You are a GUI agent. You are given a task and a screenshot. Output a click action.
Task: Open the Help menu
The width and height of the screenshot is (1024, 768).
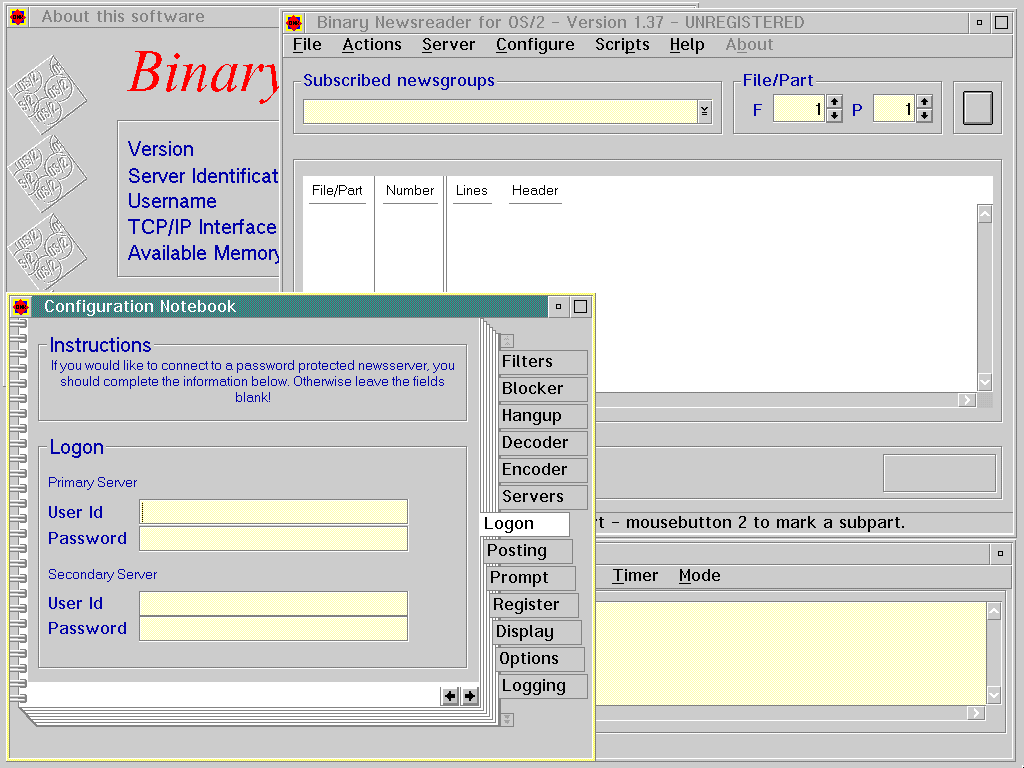[x=686, y=44]
